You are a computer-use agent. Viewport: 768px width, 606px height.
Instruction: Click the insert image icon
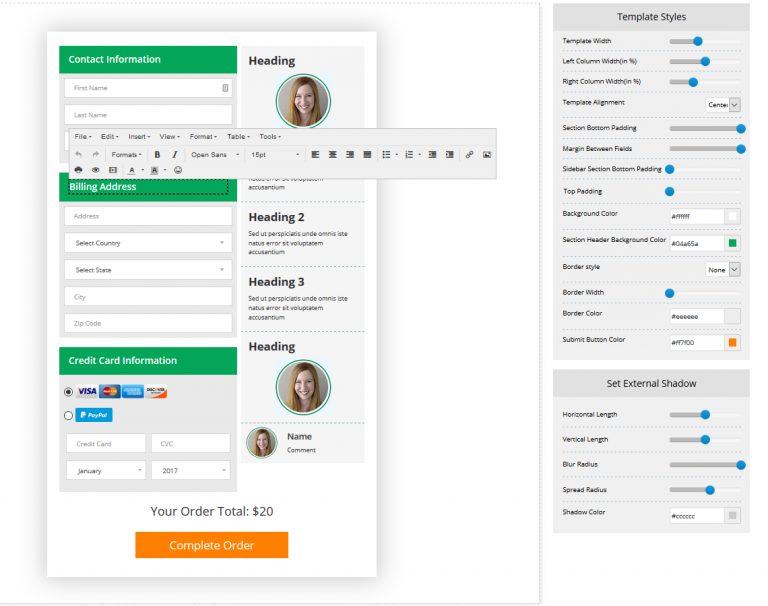(x=487, y=155)
